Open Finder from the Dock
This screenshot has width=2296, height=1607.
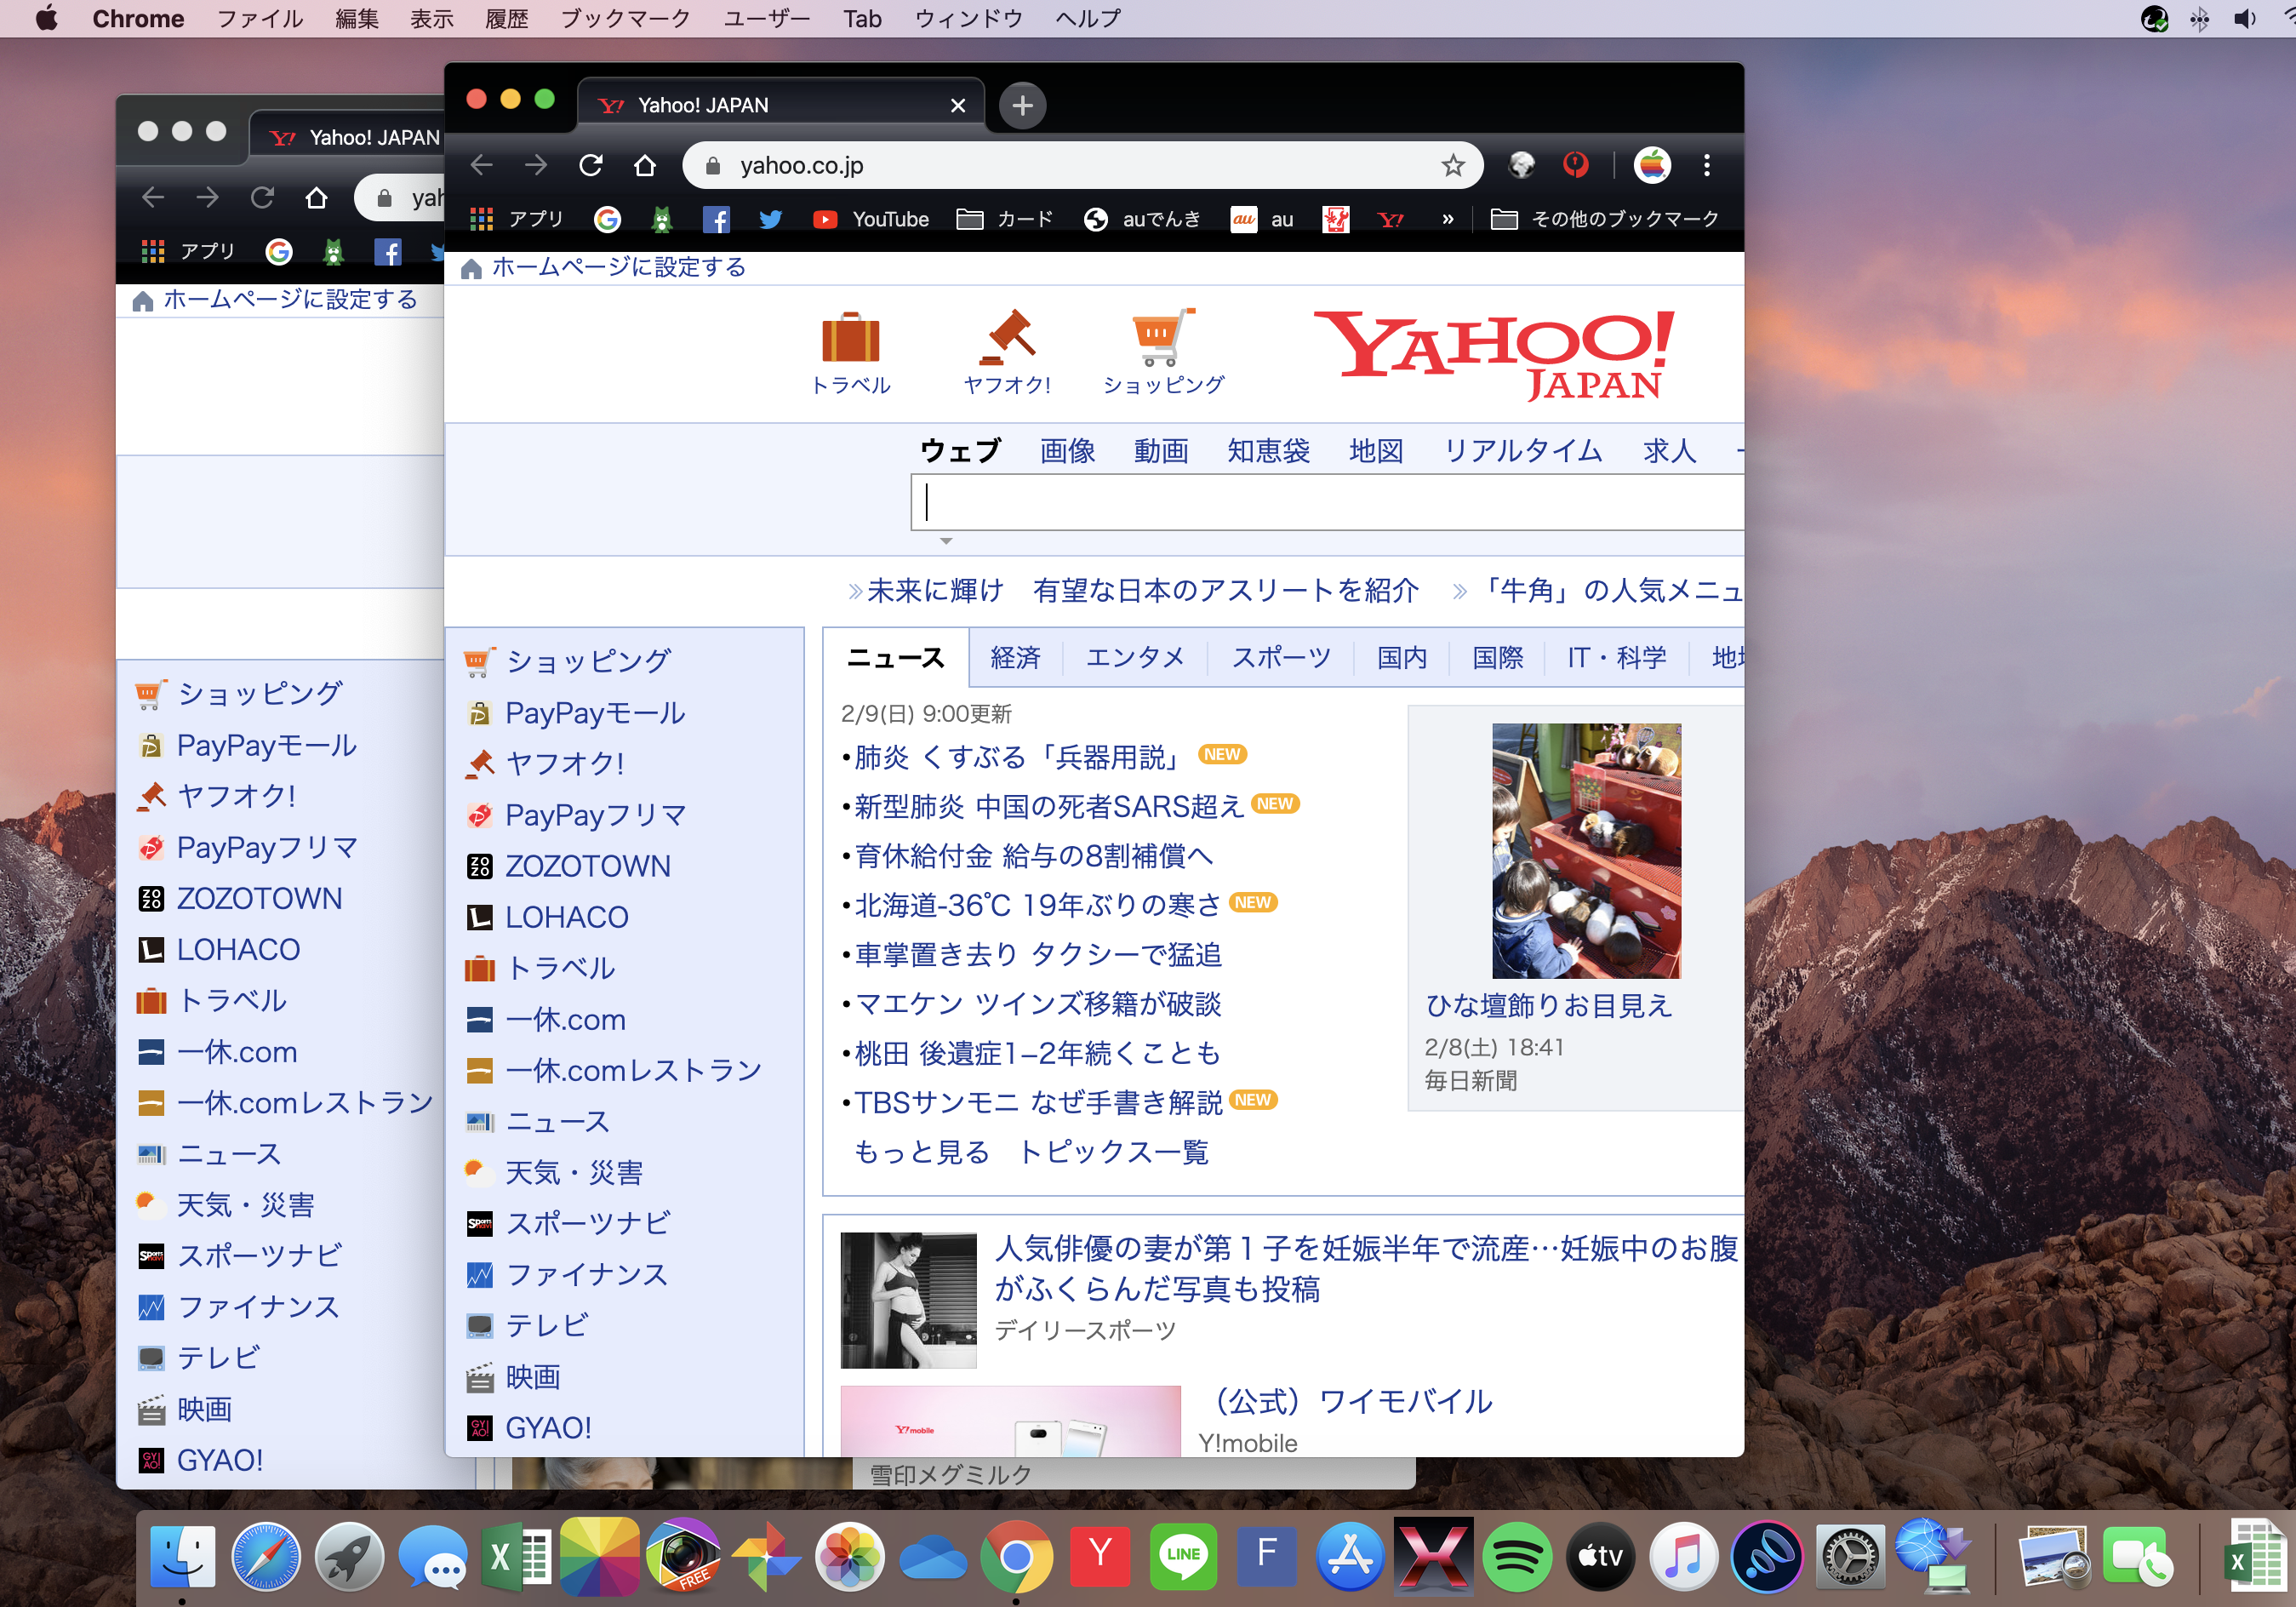(182, 1556)
